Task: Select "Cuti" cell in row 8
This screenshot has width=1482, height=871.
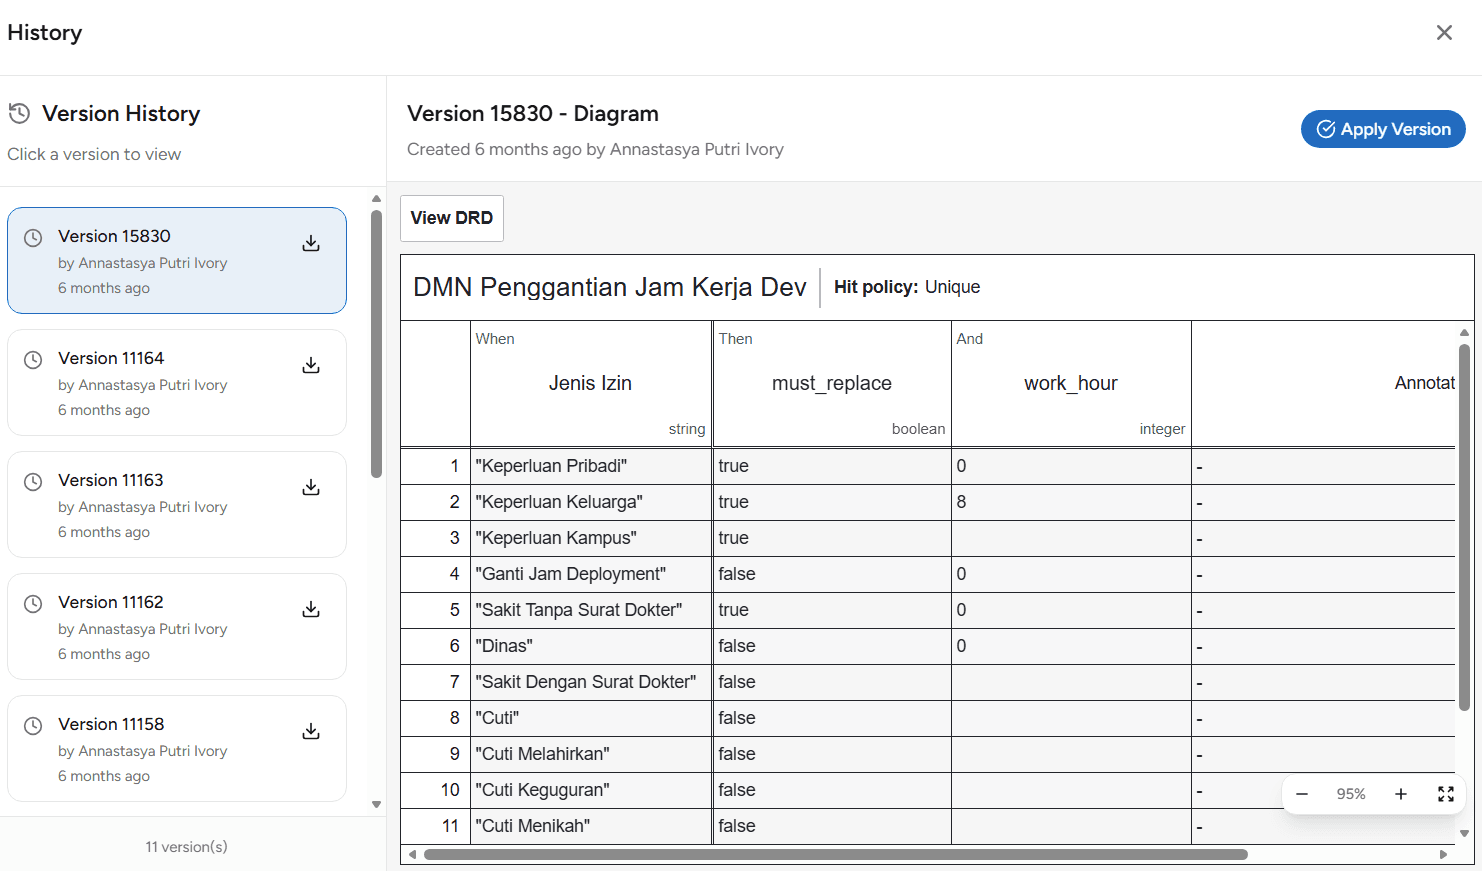Action: 590,718
